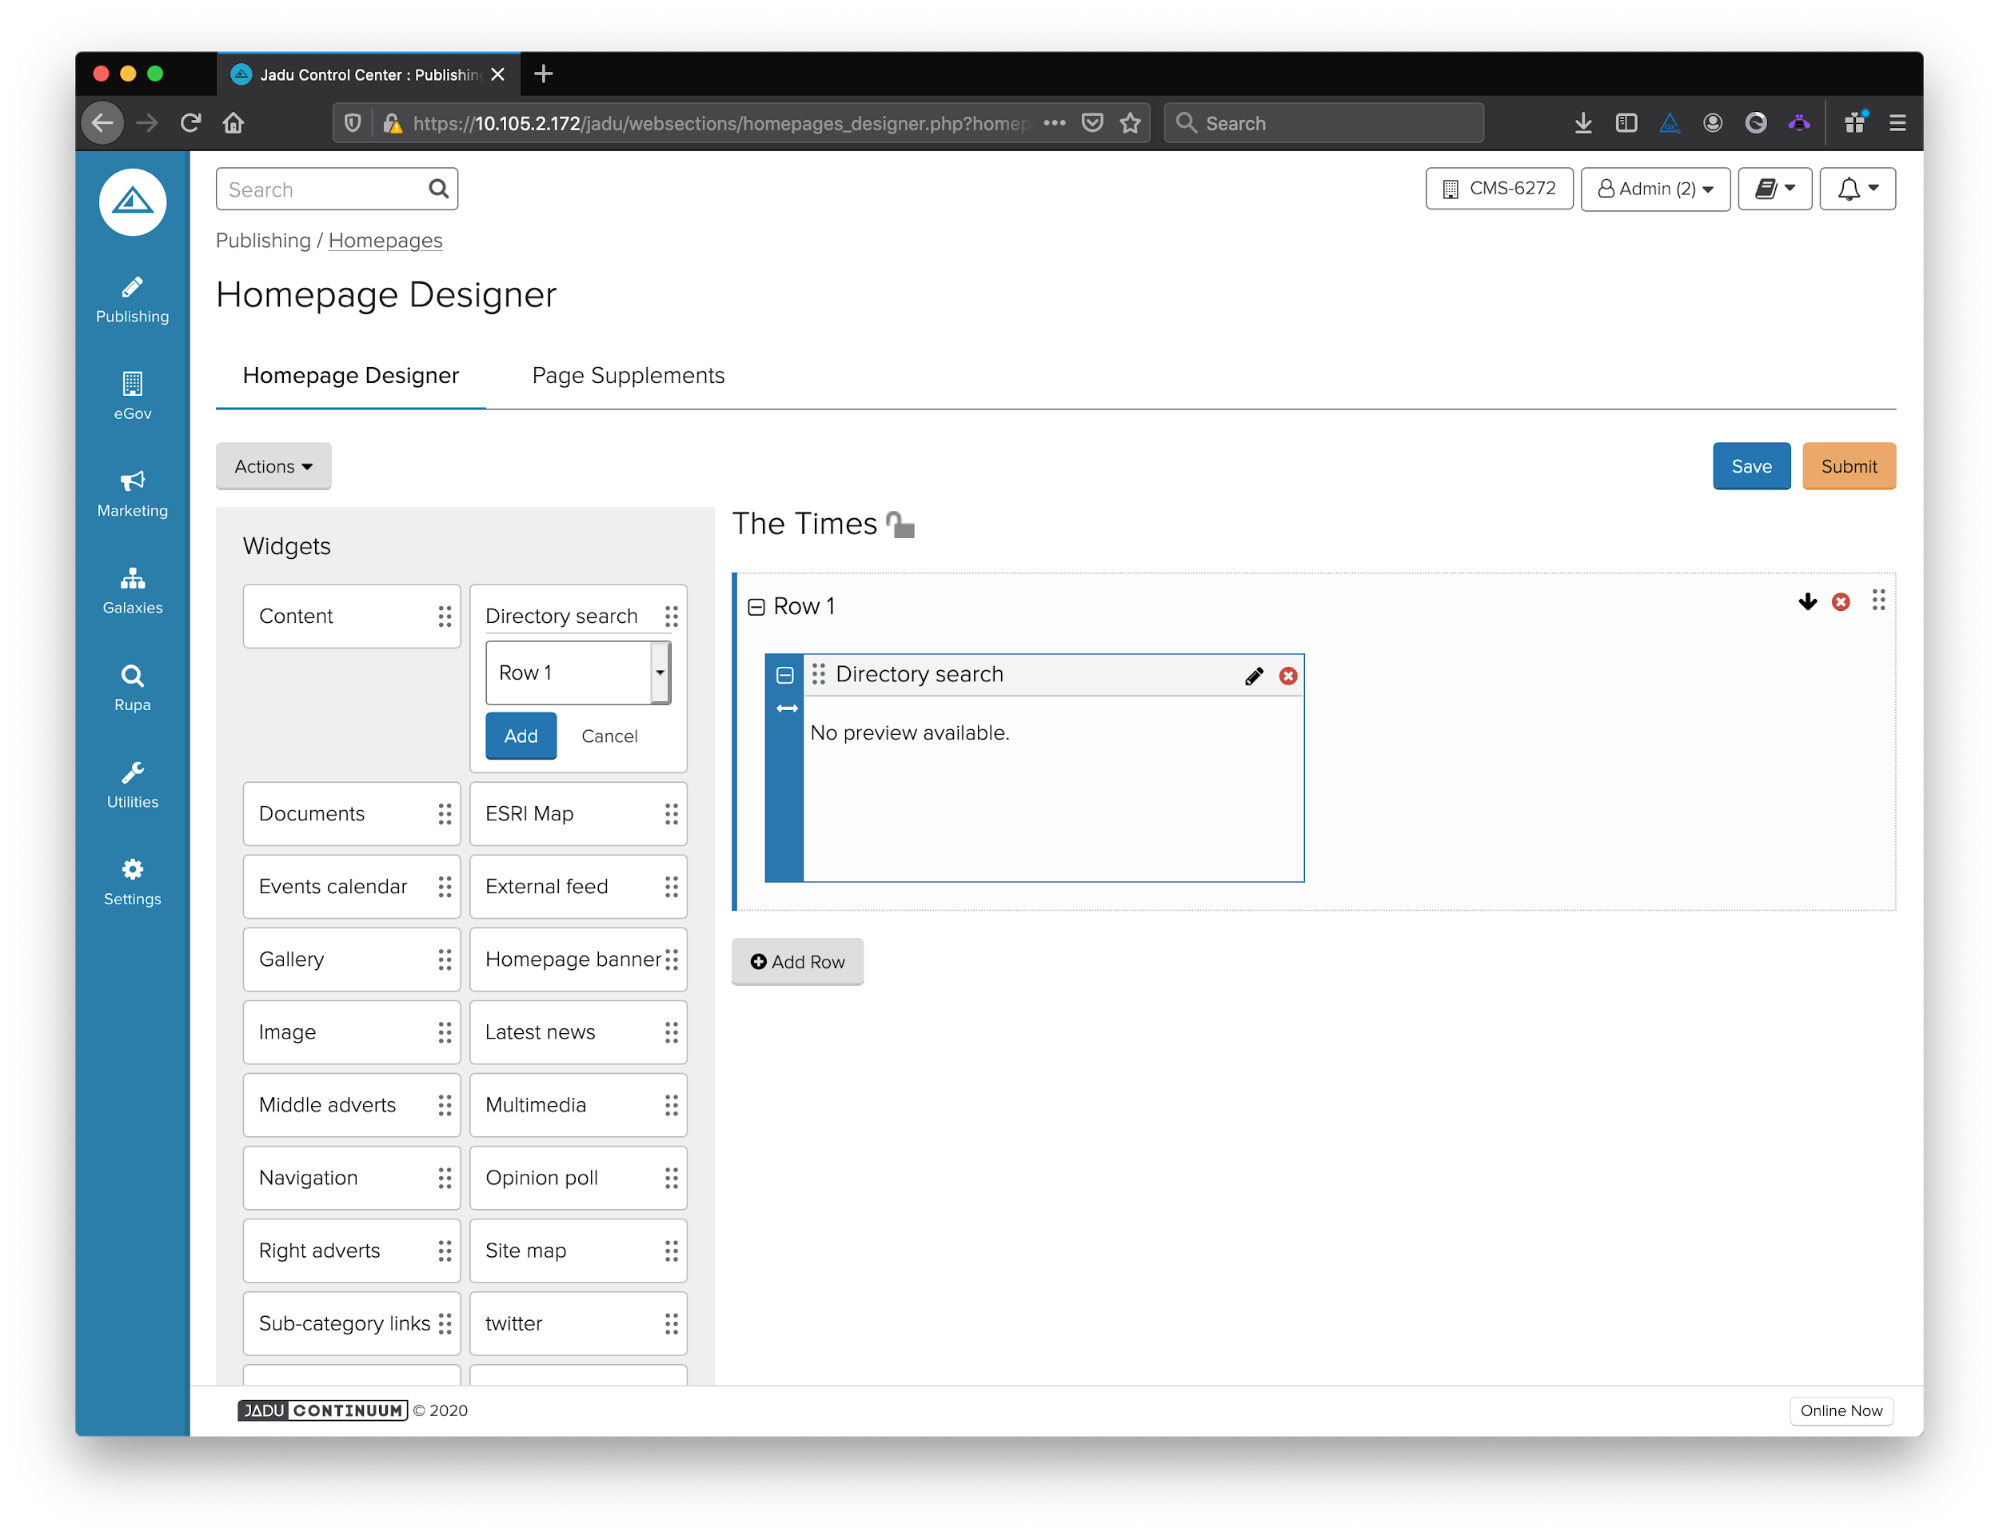Open Marketing megaphone section
Image resolution: width=1999 pixels, height=1537 pixels.
(x=132, y=493)
